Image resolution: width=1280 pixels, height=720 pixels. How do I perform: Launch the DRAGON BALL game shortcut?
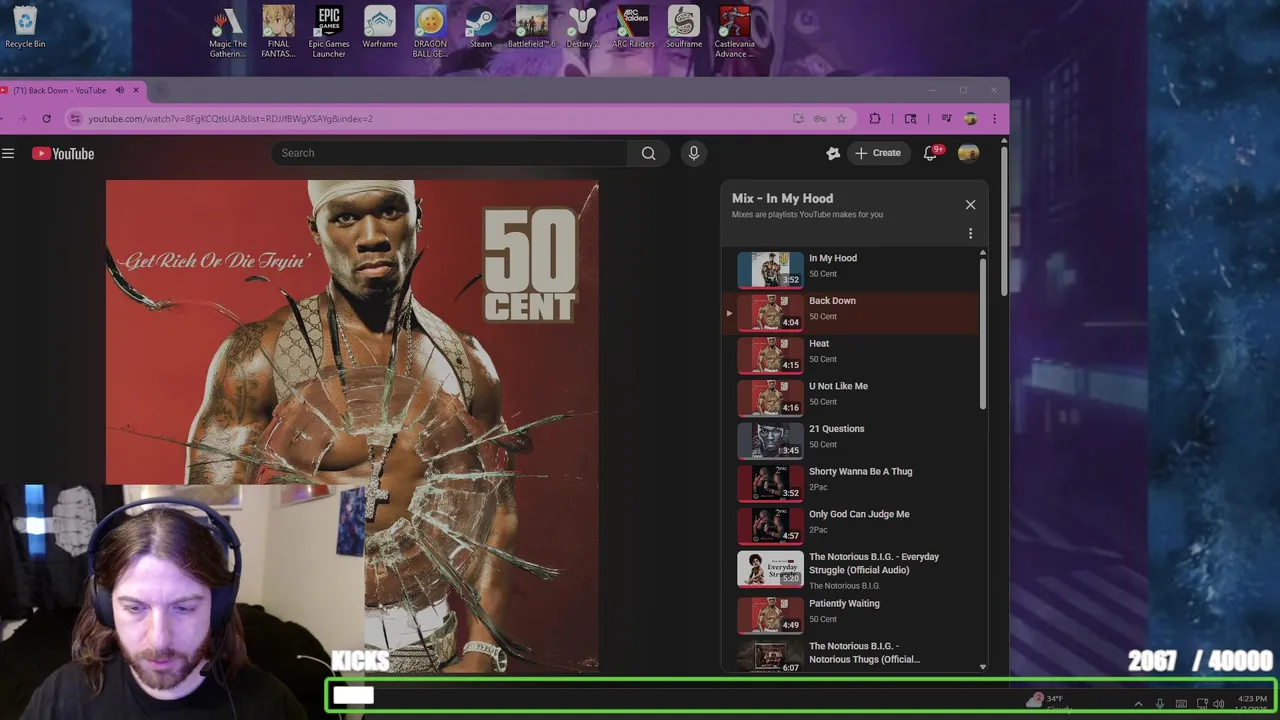coord(430,32)
